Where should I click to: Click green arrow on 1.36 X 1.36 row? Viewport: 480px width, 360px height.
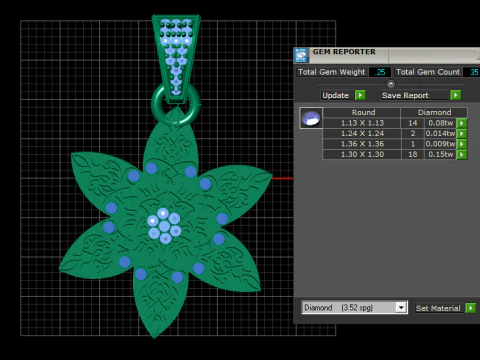pos(462,144)
